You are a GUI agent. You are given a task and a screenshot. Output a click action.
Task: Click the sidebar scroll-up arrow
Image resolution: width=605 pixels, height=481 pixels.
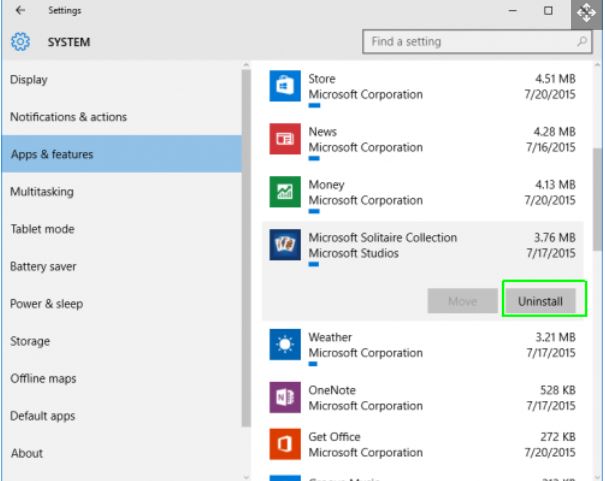click(x=246, y=65)
